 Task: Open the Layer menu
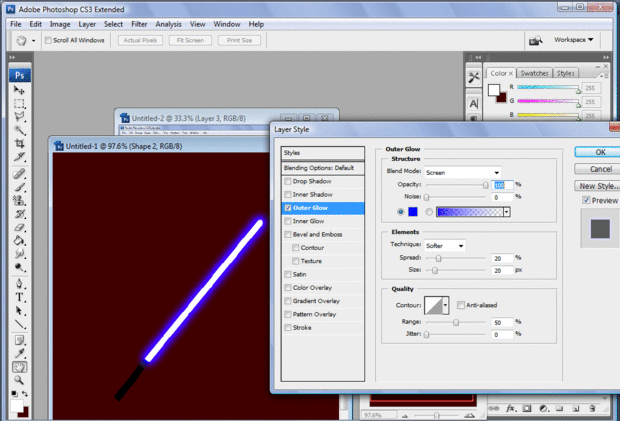point(87,24)
